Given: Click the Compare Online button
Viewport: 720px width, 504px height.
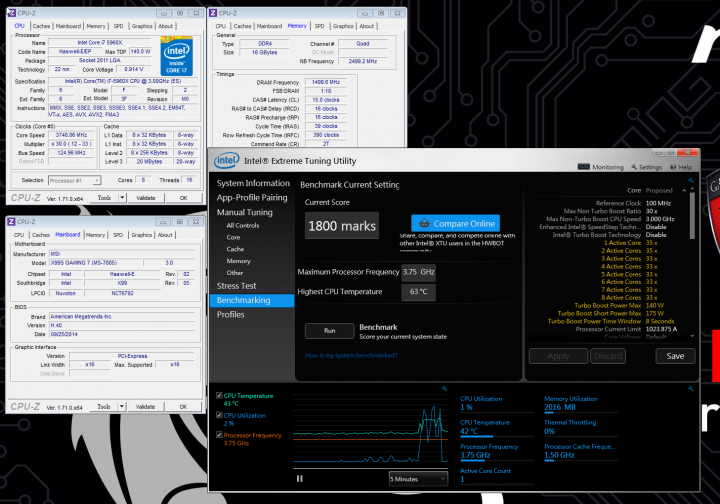Looking at the screenshot, I should [456, 224].
